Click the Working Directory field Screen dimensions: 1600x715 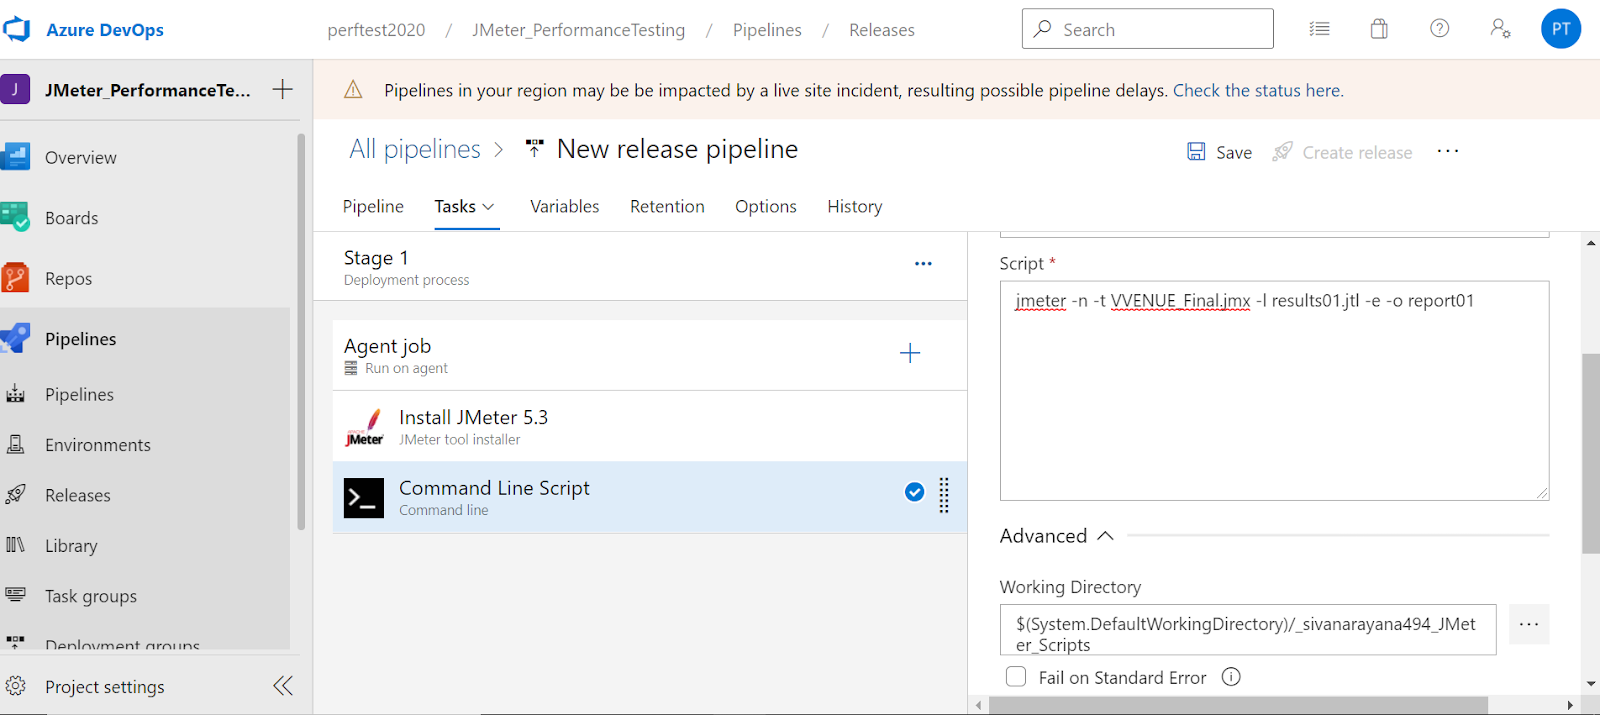coord(1248,630)
